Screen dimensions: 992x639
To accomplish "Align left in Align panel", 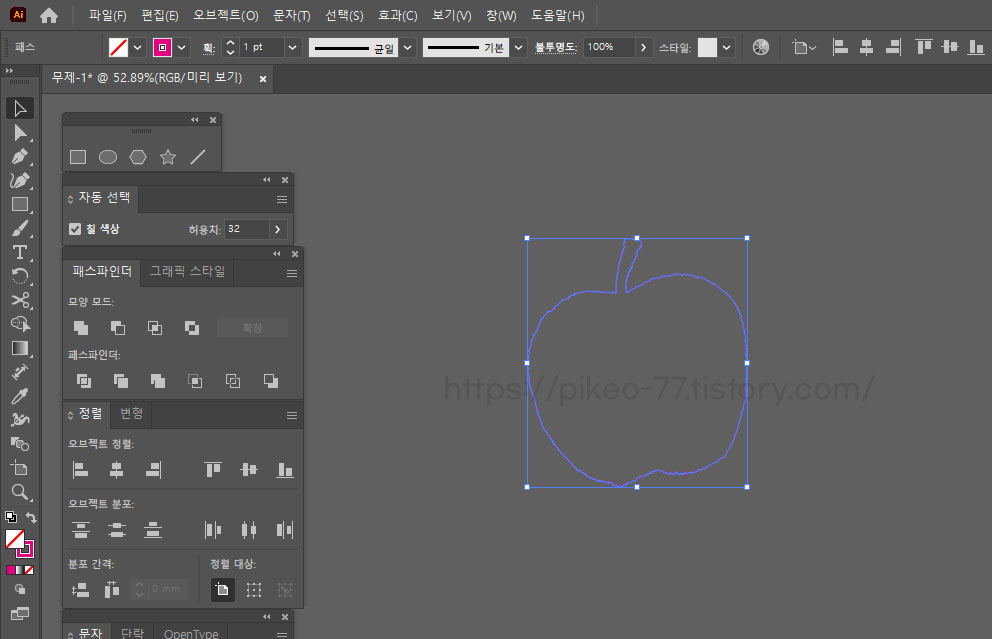I will tap(80, 469).
